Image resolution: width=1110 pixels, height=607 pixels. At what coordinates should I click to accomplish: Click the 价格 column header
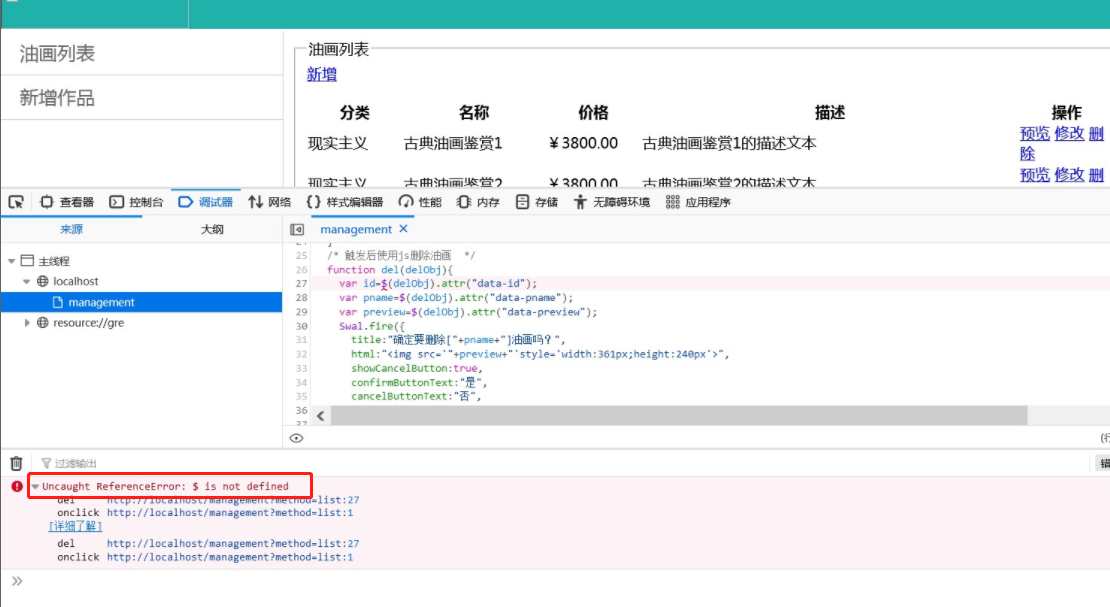tap(593, 113)
